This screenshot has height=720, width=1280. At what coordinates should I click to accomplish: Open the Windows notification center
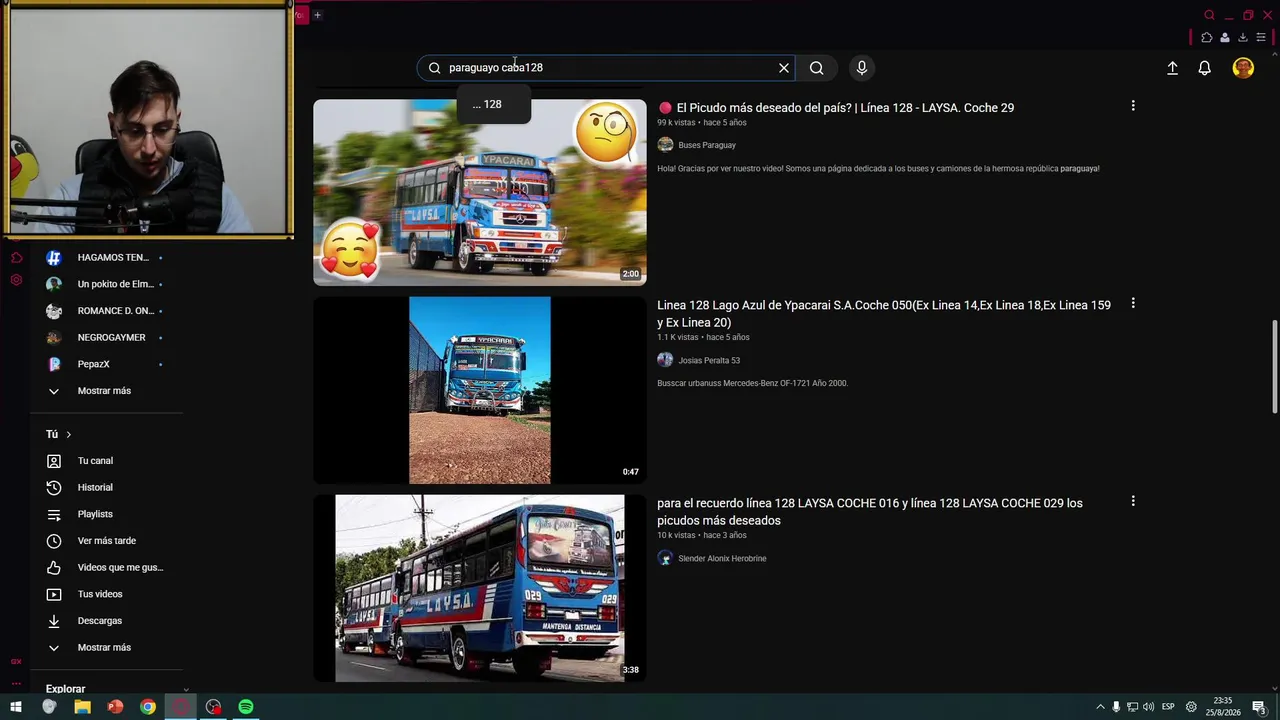tap(1259, 707)
